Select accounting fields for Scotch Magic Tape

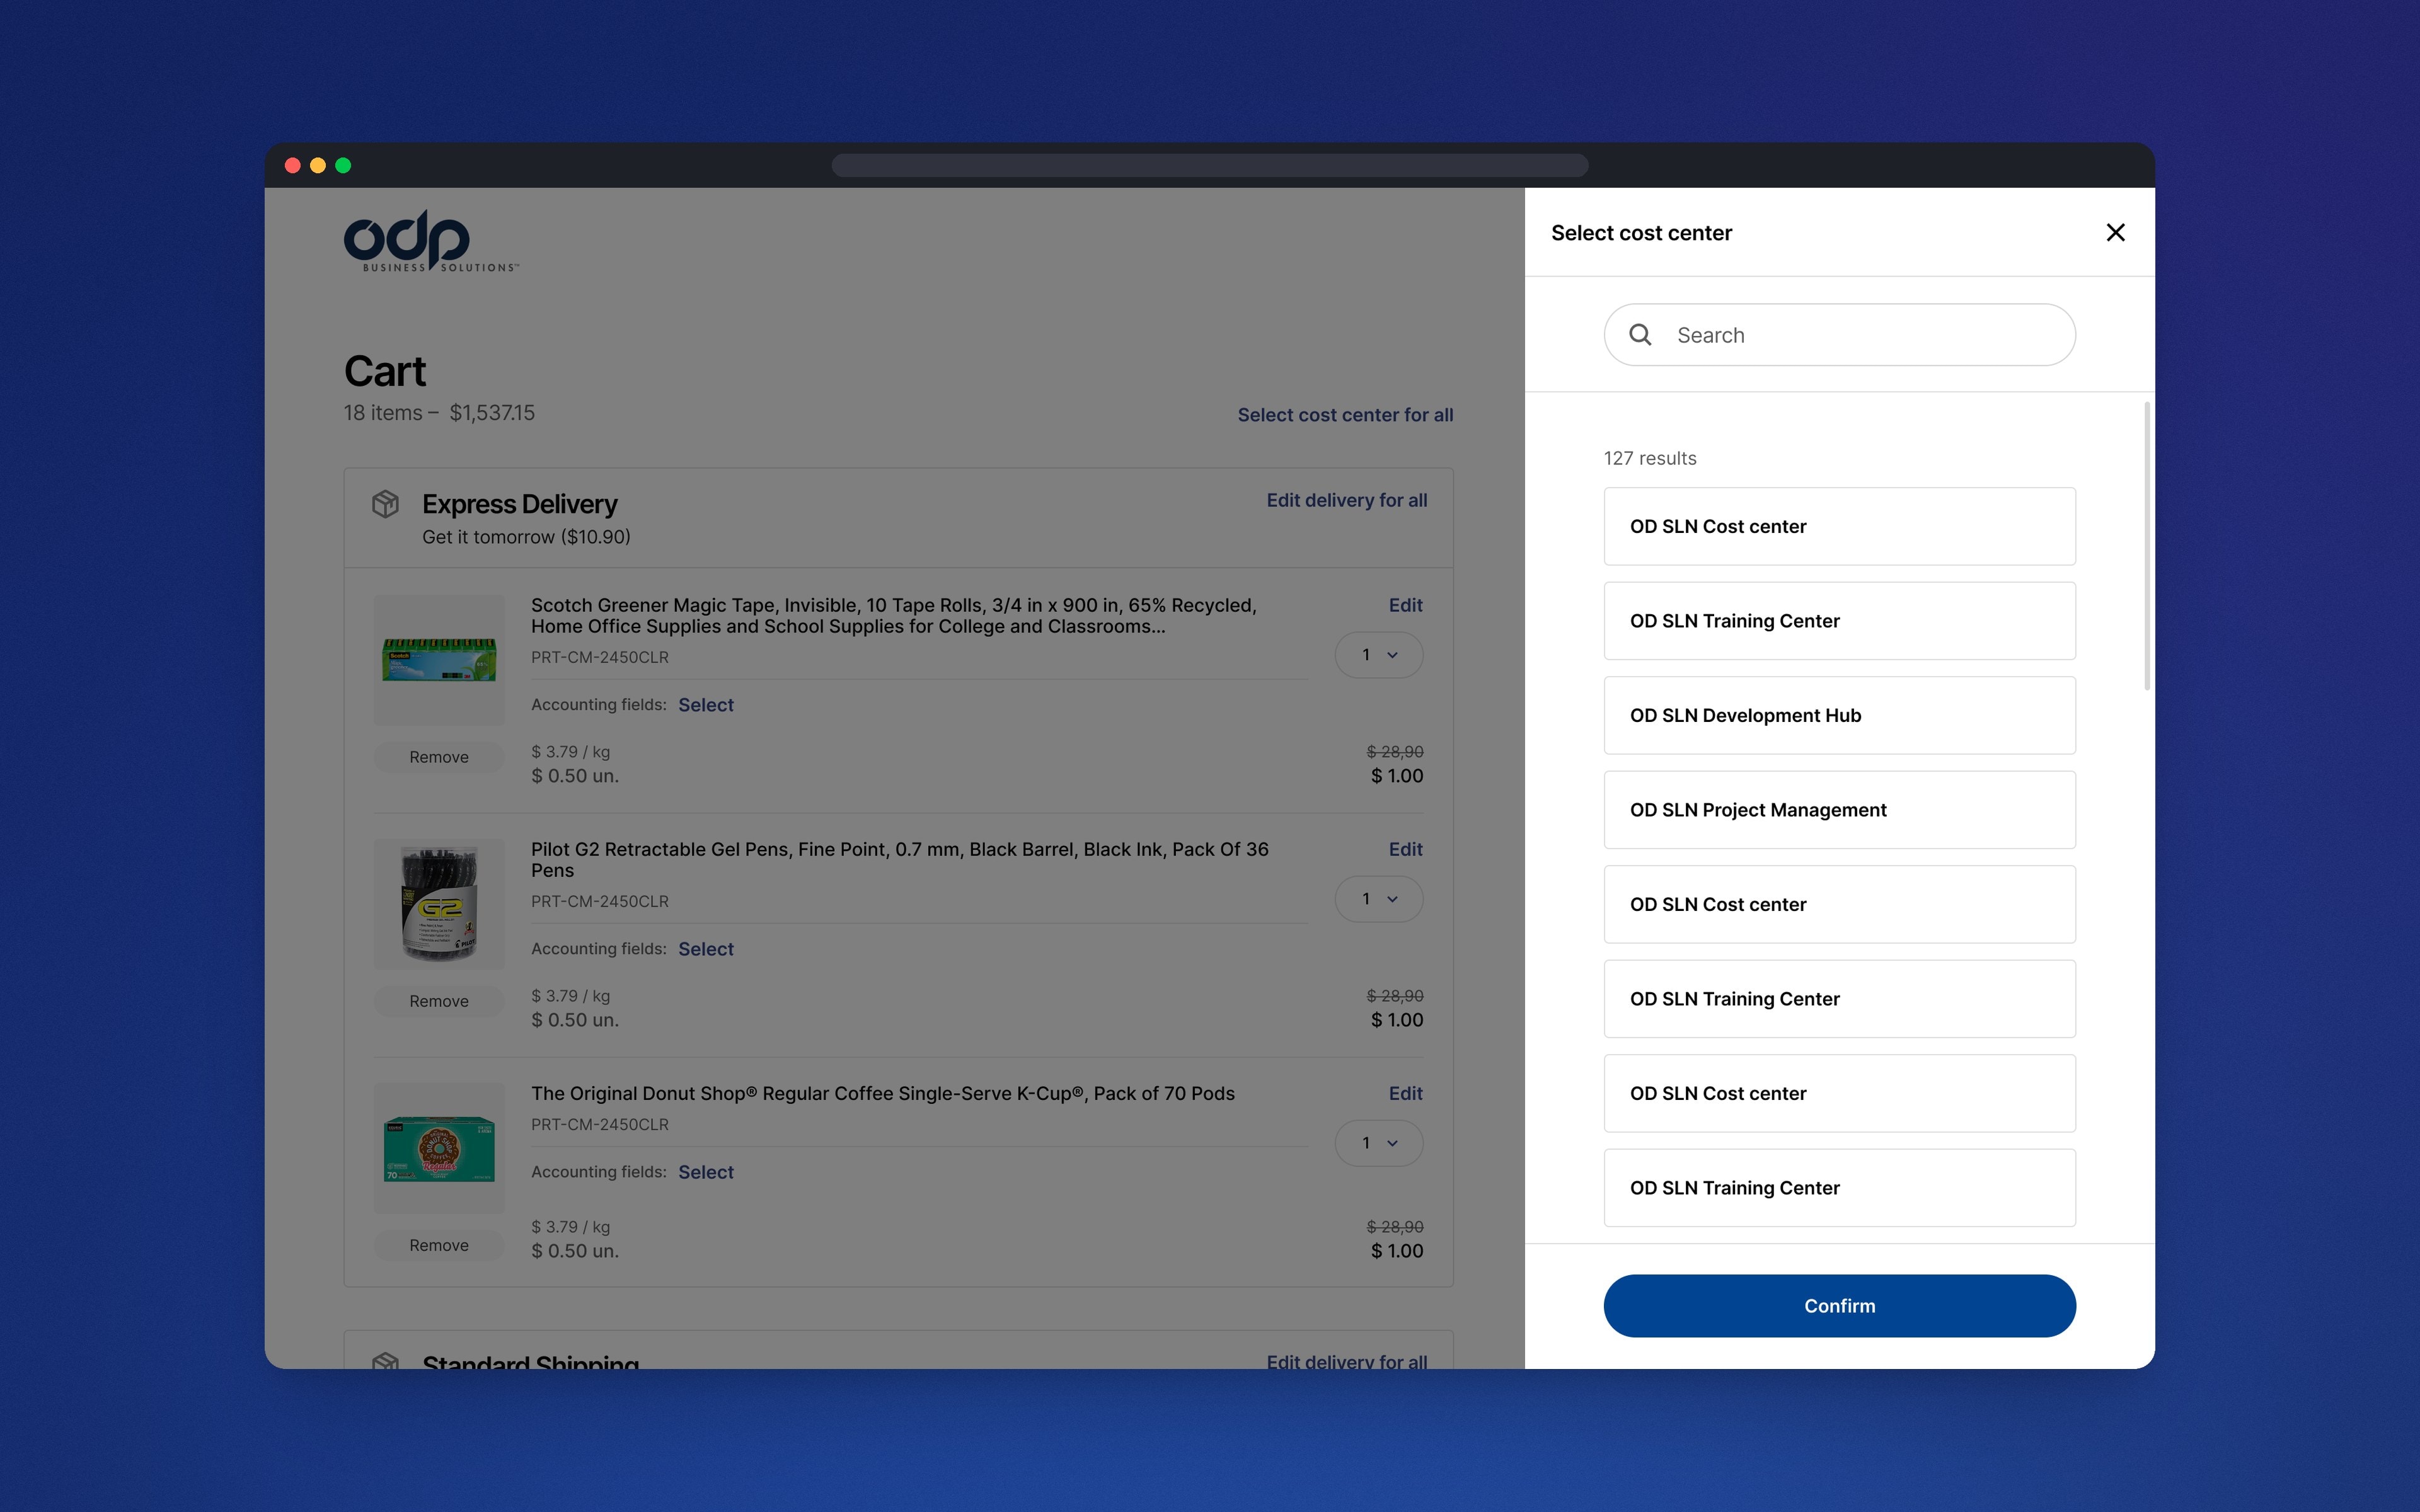click(x=705, y=705)
